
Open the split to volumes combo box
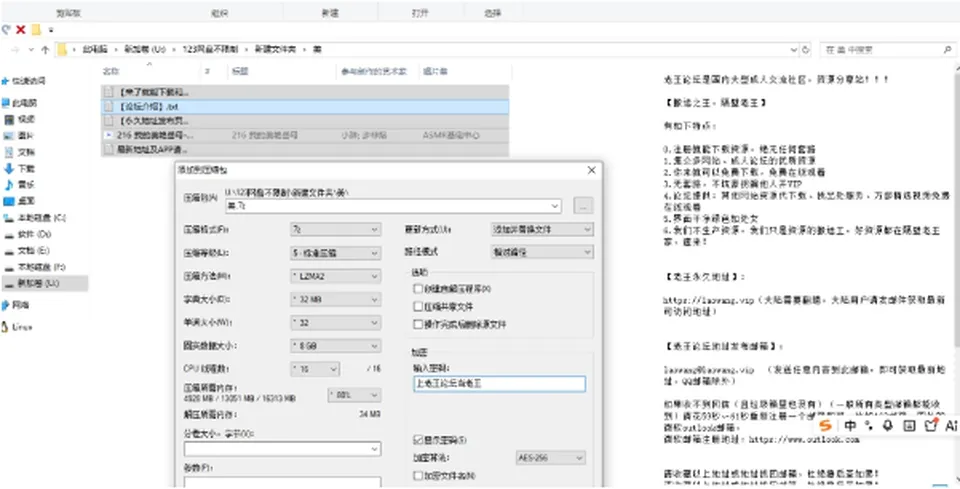(282, 449)
